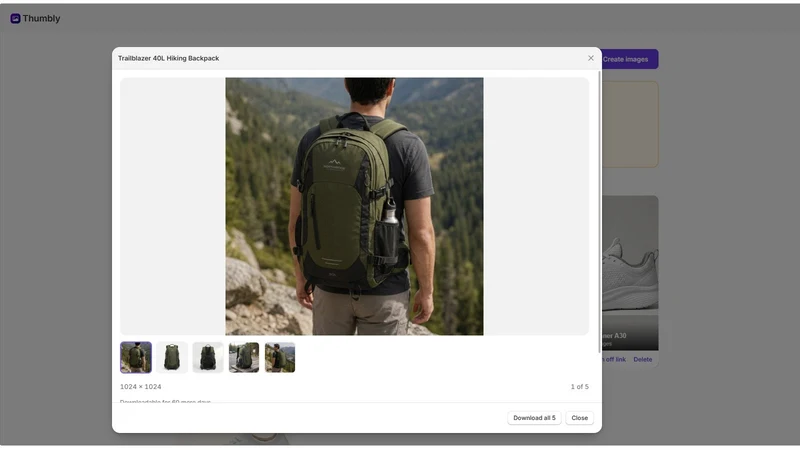Click the Thumbly brand name text
Image resolution: width=800 pixels, height=450 pixels.
[x=41, y=18]
